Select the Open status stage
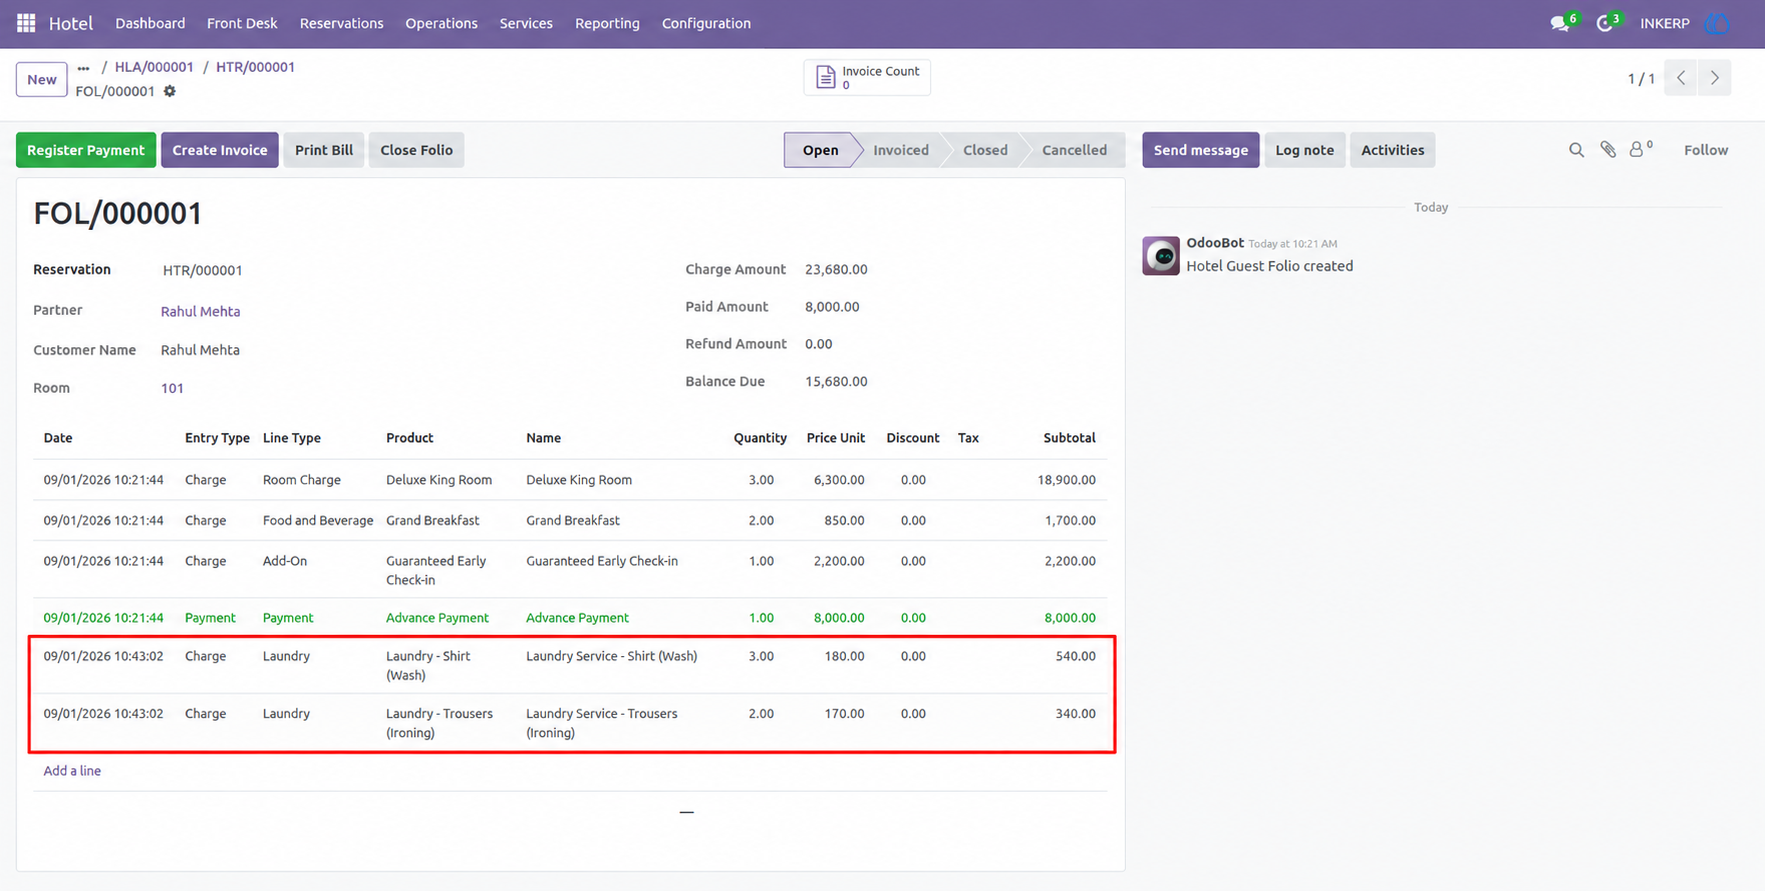 pos(820,150)
